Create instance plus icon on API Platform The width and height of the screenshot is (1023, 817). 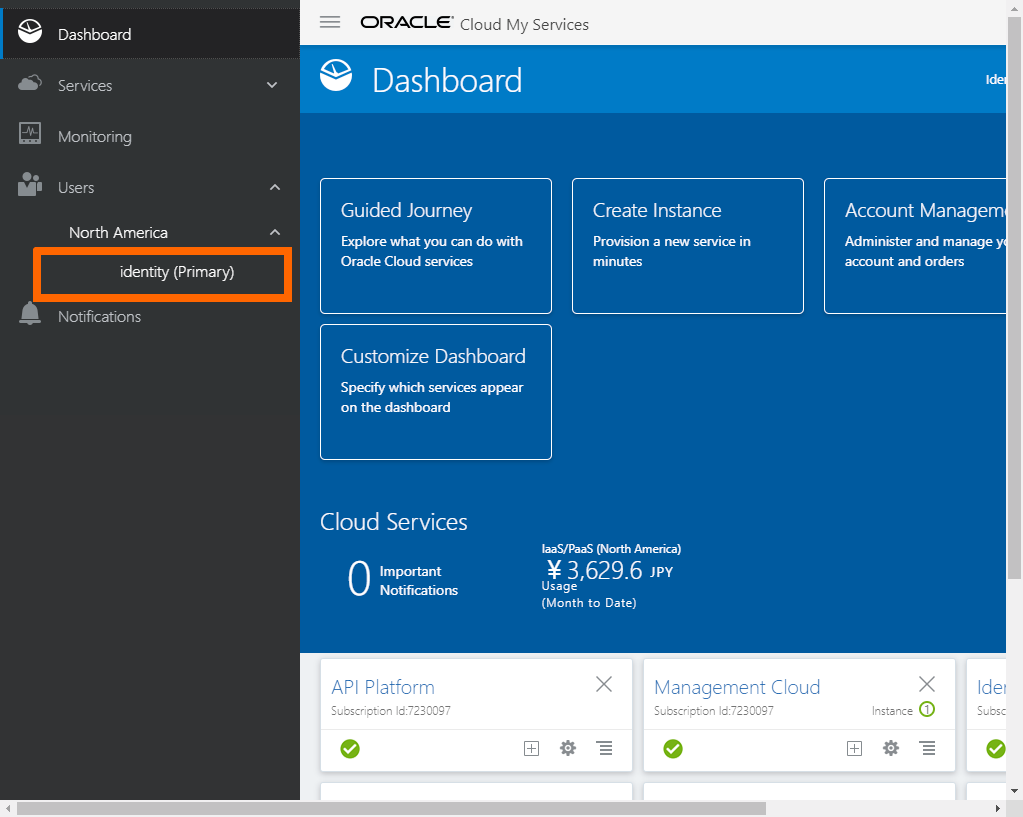coord(532,748)
